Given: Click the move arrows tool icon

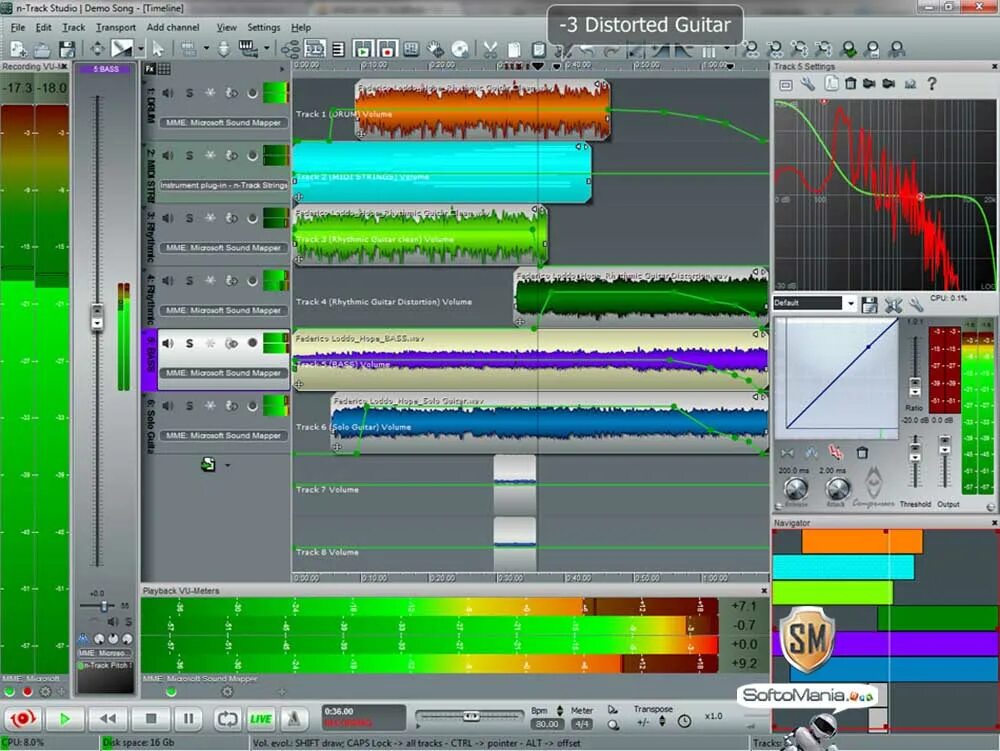Looking at the screenshot, I should pyautogui.click(x=97, y=48).
